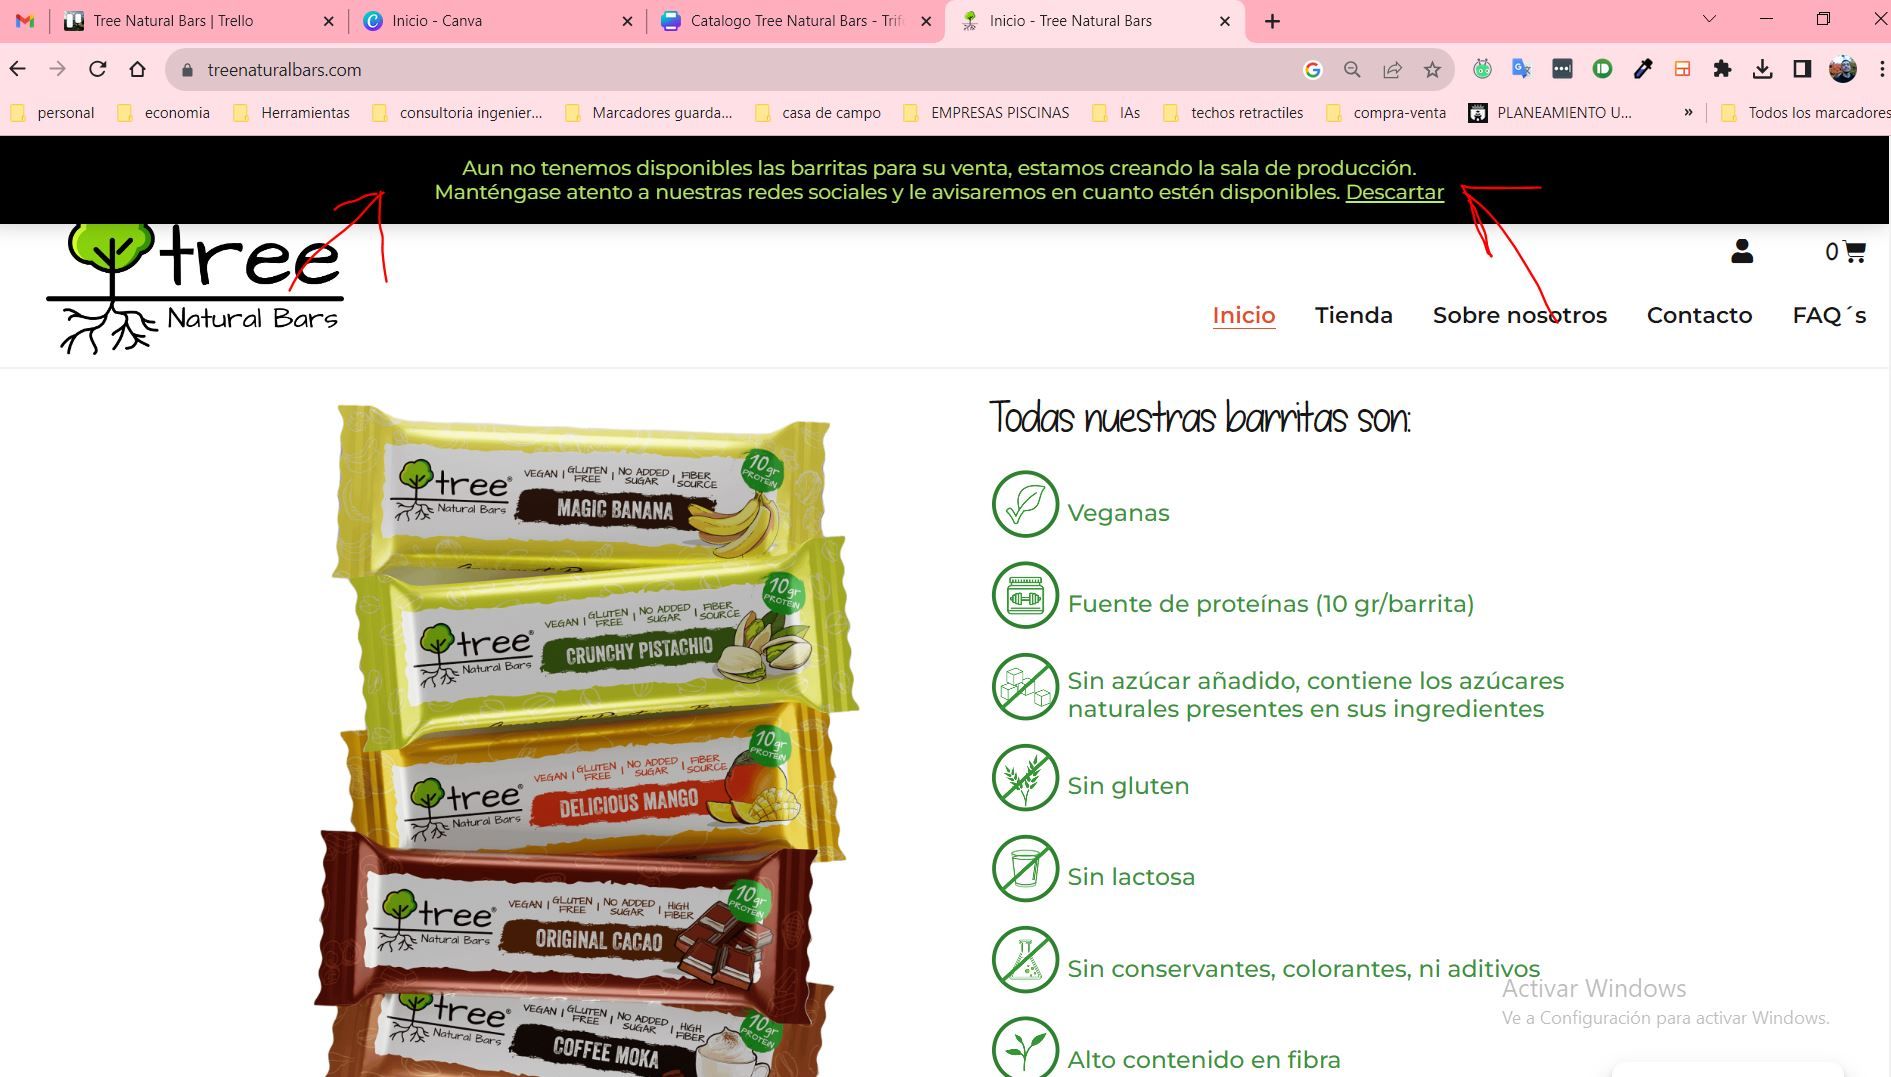Viewport: 1891px width, 1077px height.
Task: Dismiss the notice with Descartar
Action: (1394, 192)
